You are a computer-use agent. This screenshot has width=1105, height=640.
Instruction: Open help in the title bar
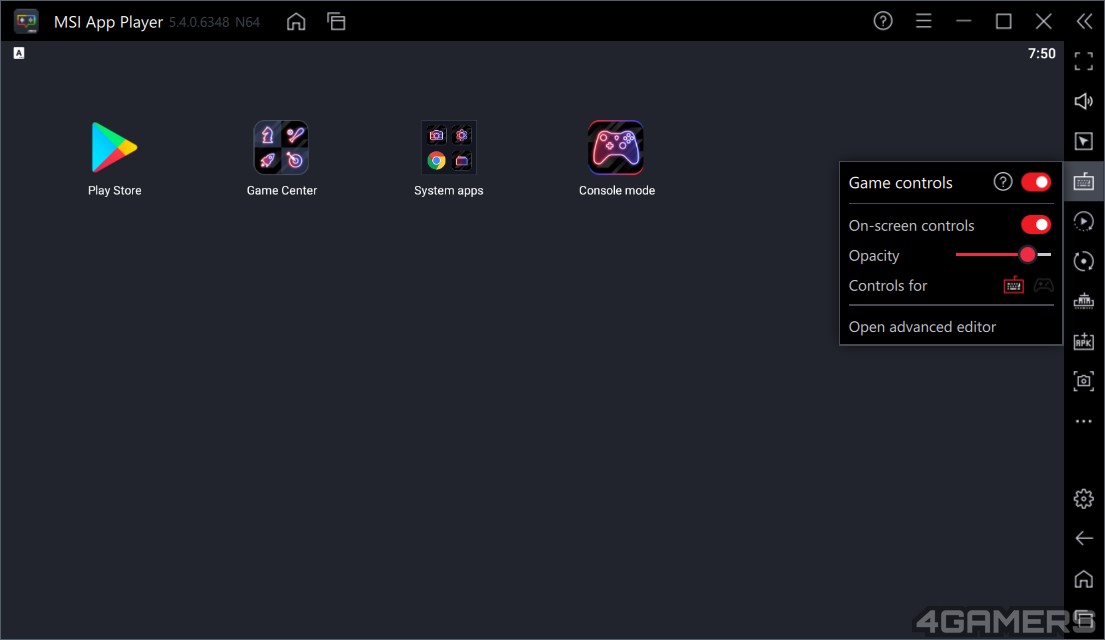tap(883, 21)
